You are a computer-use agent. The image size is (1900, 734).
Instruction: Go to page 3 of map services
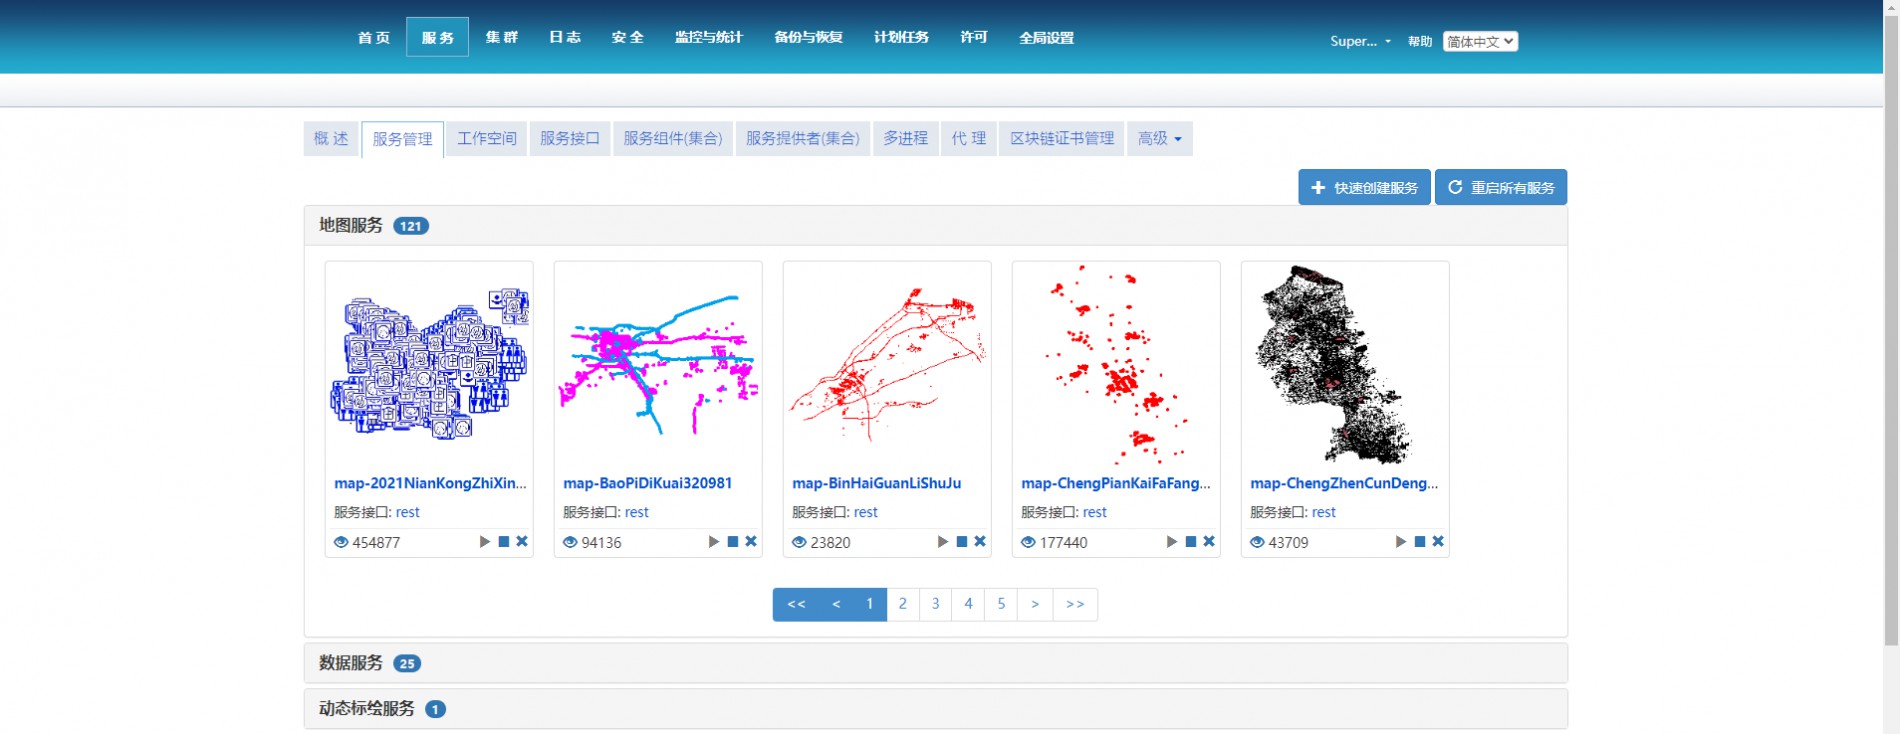[x=936, y=604]
